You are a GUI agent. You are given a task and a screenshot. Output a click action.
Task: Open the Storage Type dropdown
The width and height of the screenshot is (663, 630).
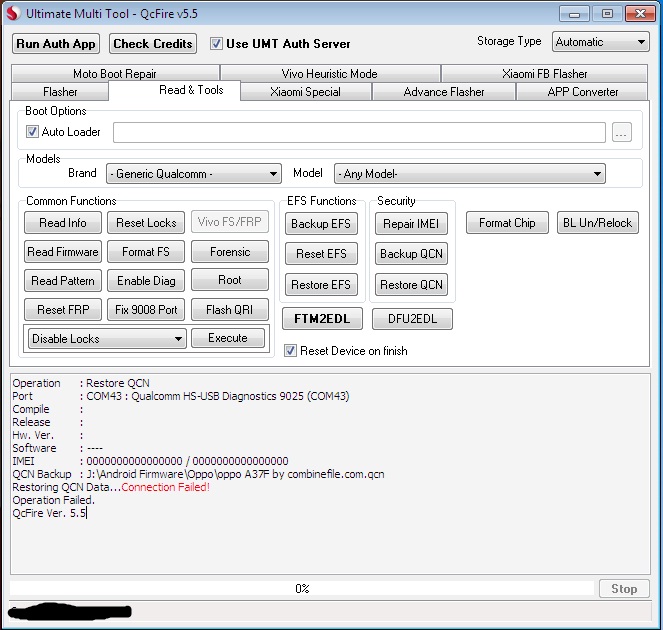(x=600, y=42)
